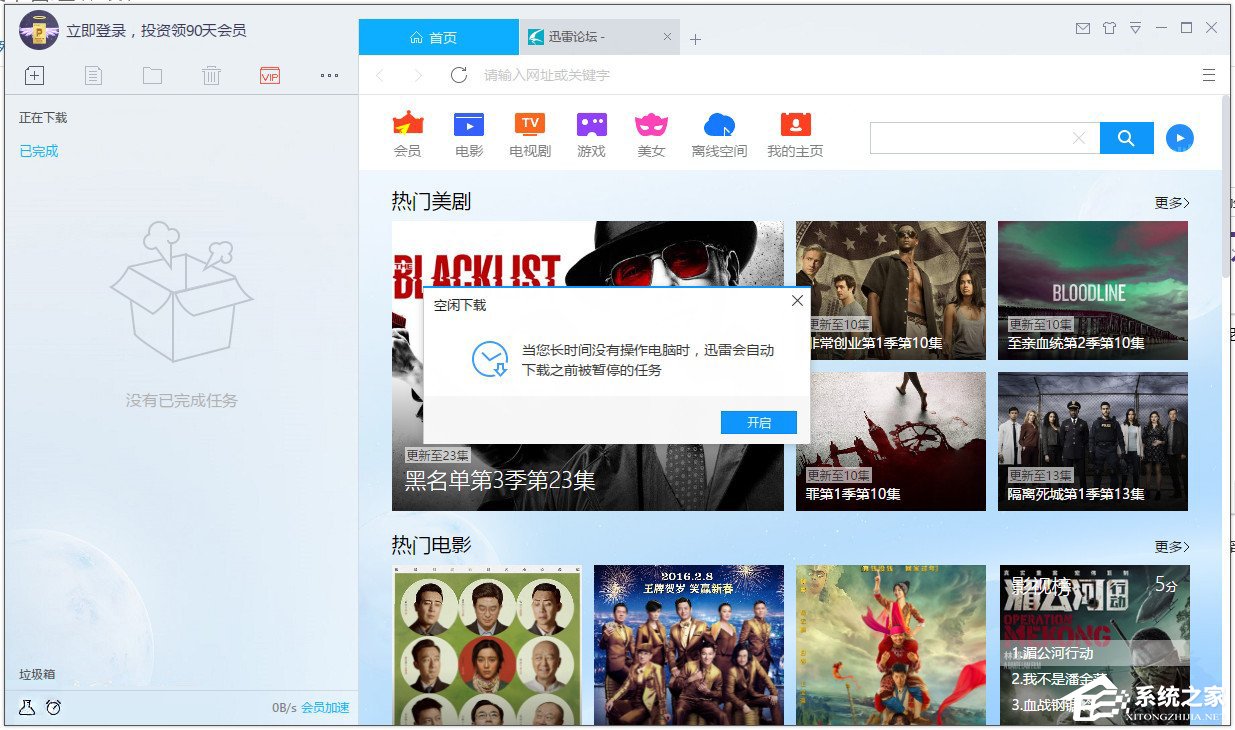Open 垃圾箱 in sidebar
Image resolution: width=1235 pixels, height=730 pixels.
point(37,674)
